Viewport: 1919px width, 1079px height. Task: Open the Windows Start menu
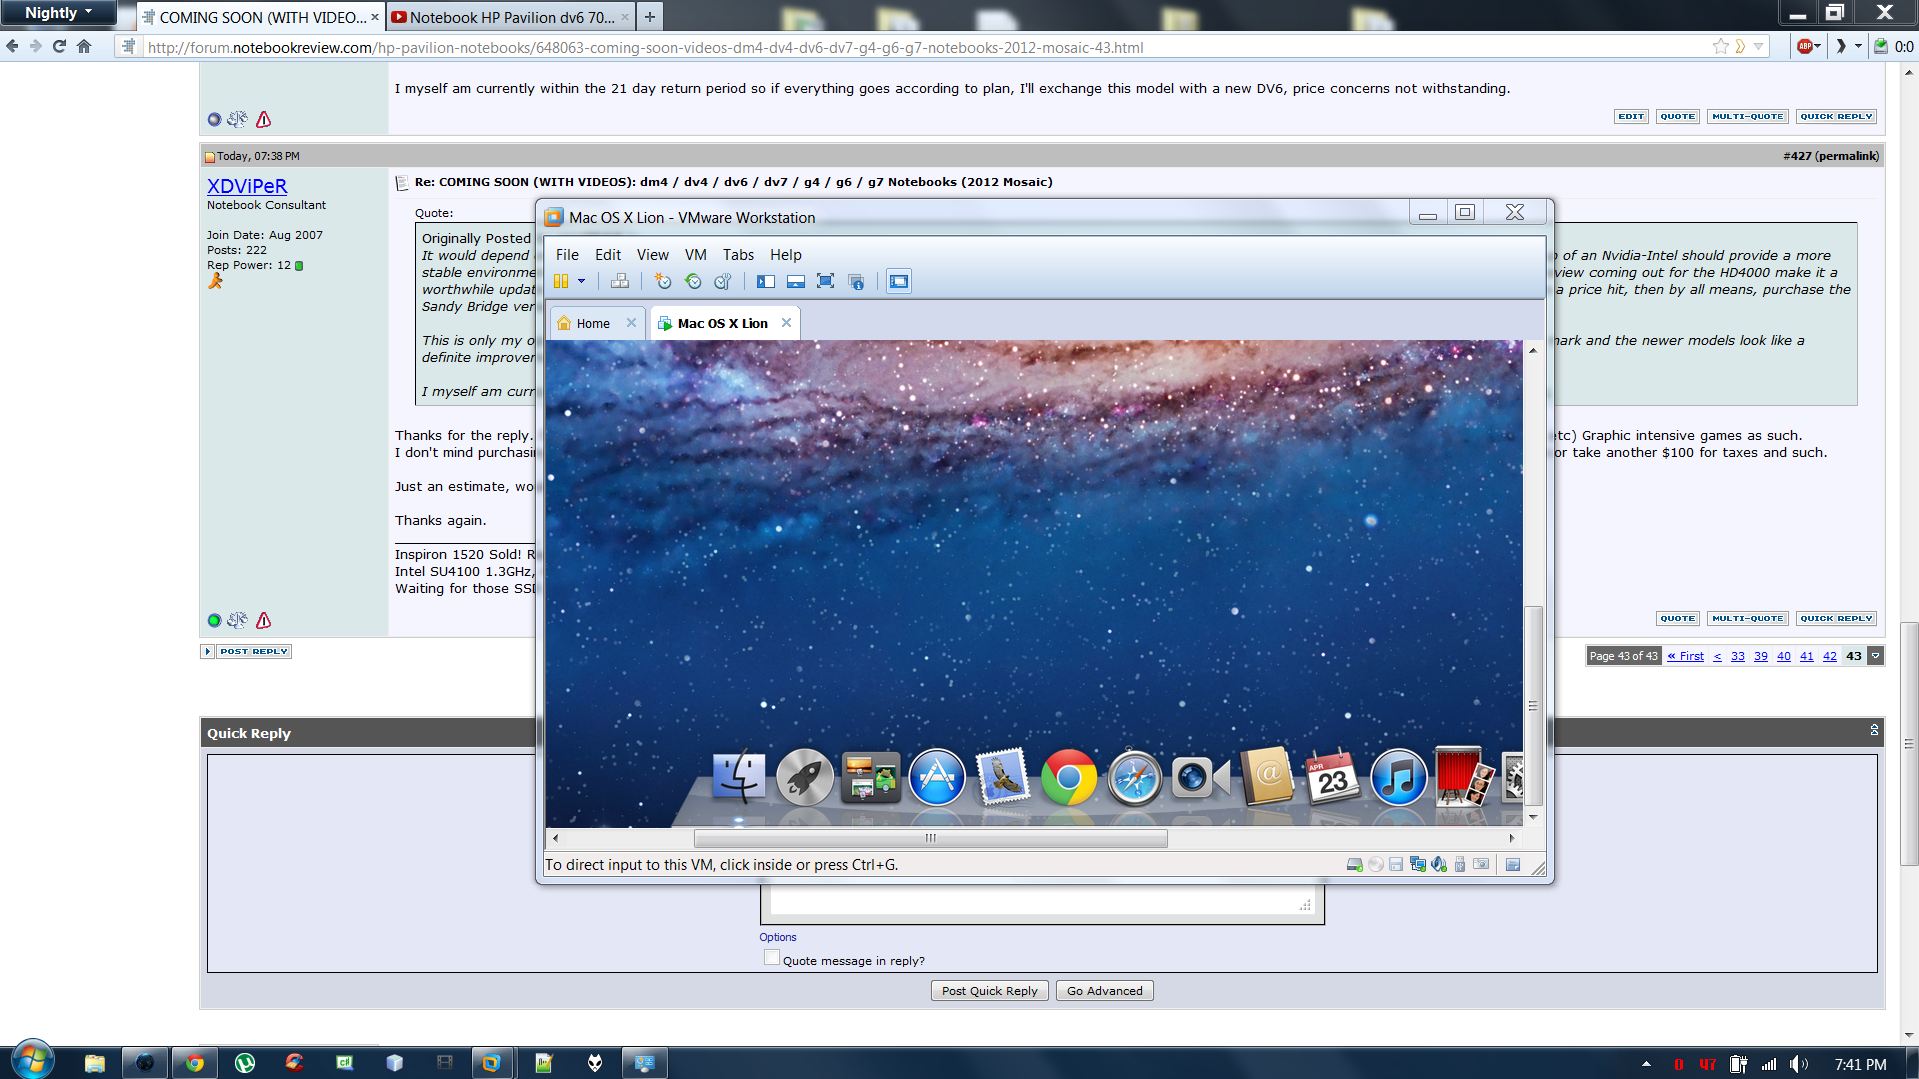tap(31, 1061)
